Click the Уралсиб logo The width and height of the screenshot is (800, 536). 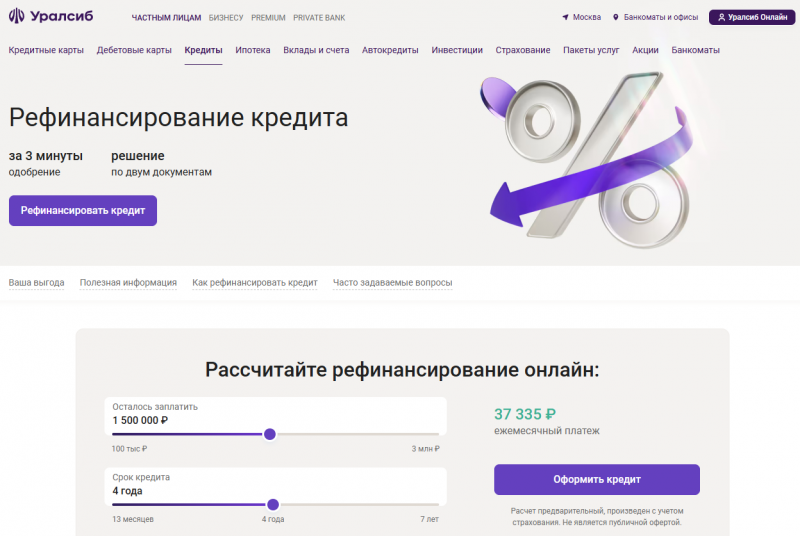[x=51, y=16]
